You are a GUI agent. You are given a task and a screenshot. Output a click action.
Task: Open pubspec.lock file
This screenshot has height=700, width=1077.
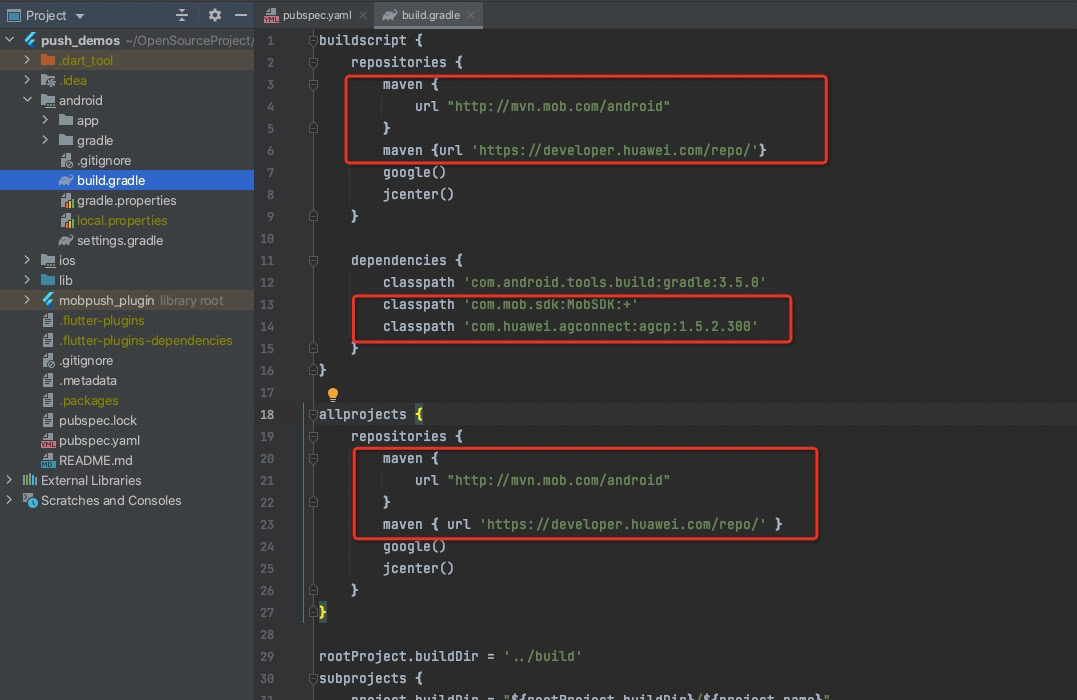pyautogui.click(x=98, y=420)
